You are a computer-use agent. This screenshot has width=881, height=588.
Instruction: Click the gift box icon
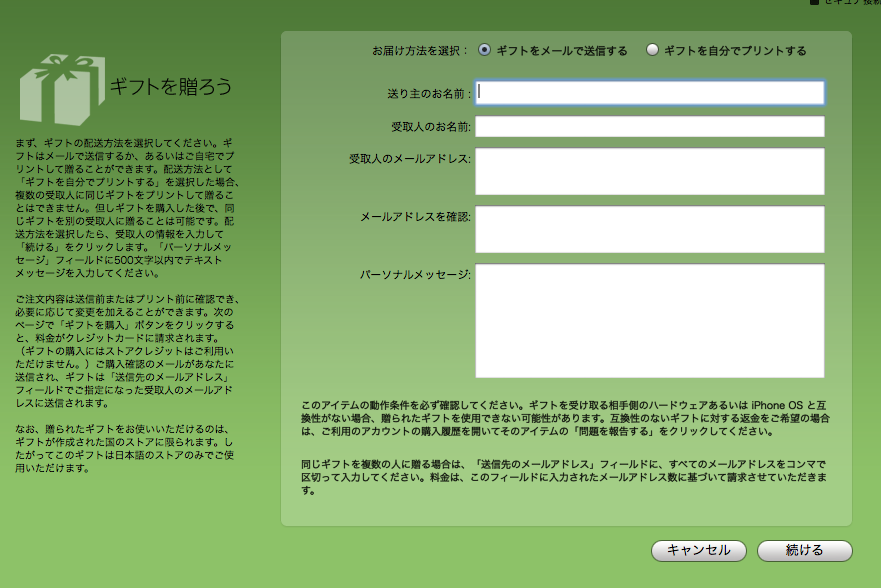click(62, 89)
